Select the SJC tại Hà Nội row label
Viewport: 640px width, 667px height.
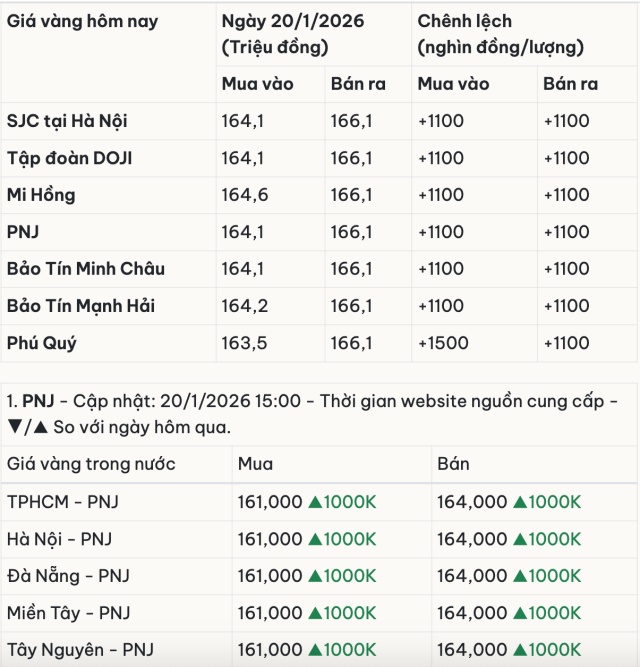[x=67, y=121]
